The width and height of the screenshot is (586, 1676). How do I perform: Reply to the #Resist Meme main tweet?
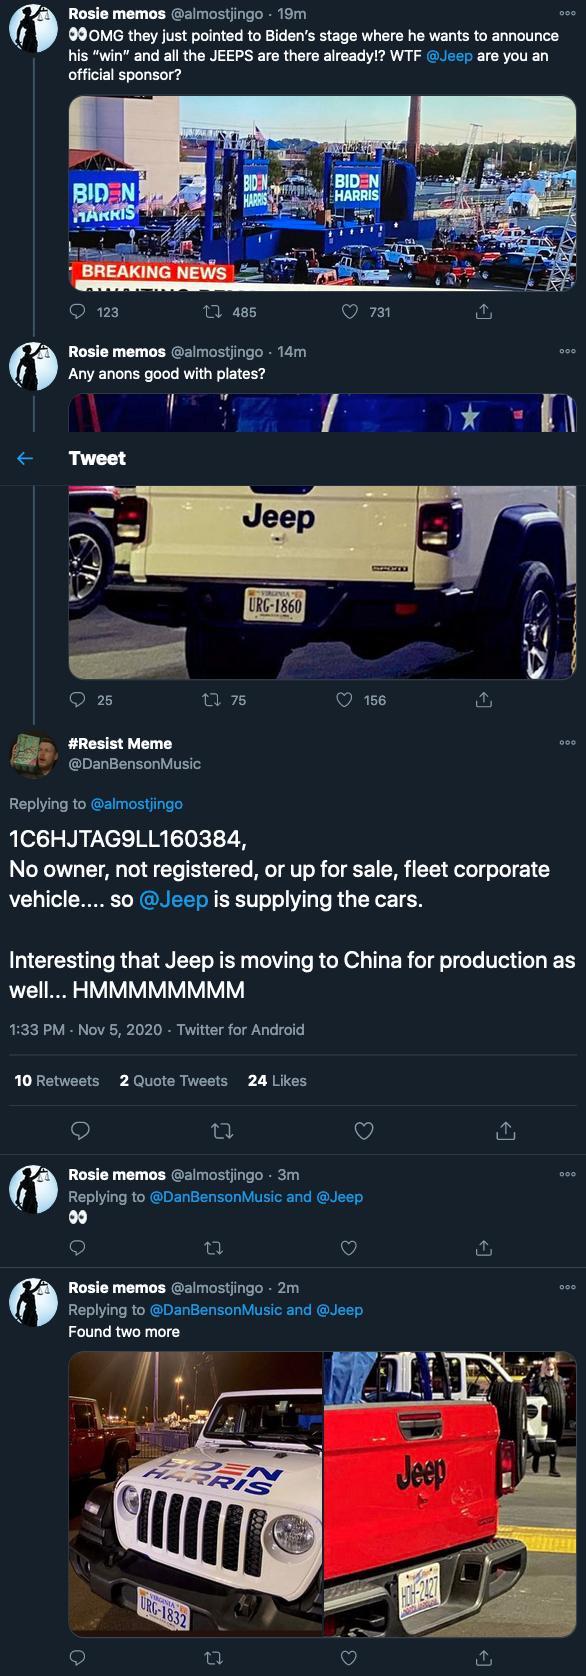pos(81,1131)
